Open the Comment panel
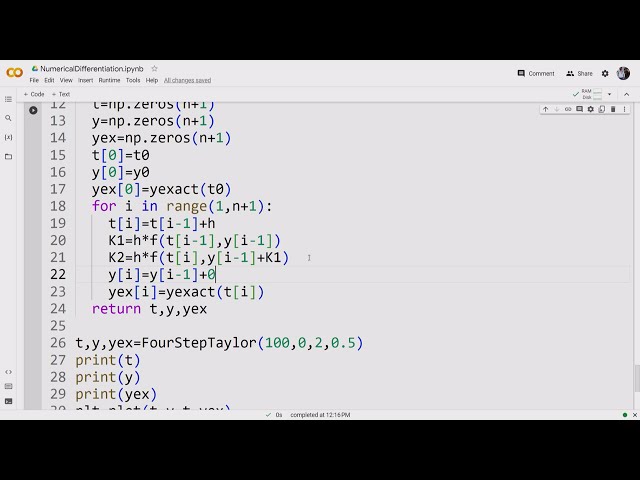 [x=536, y=73]
